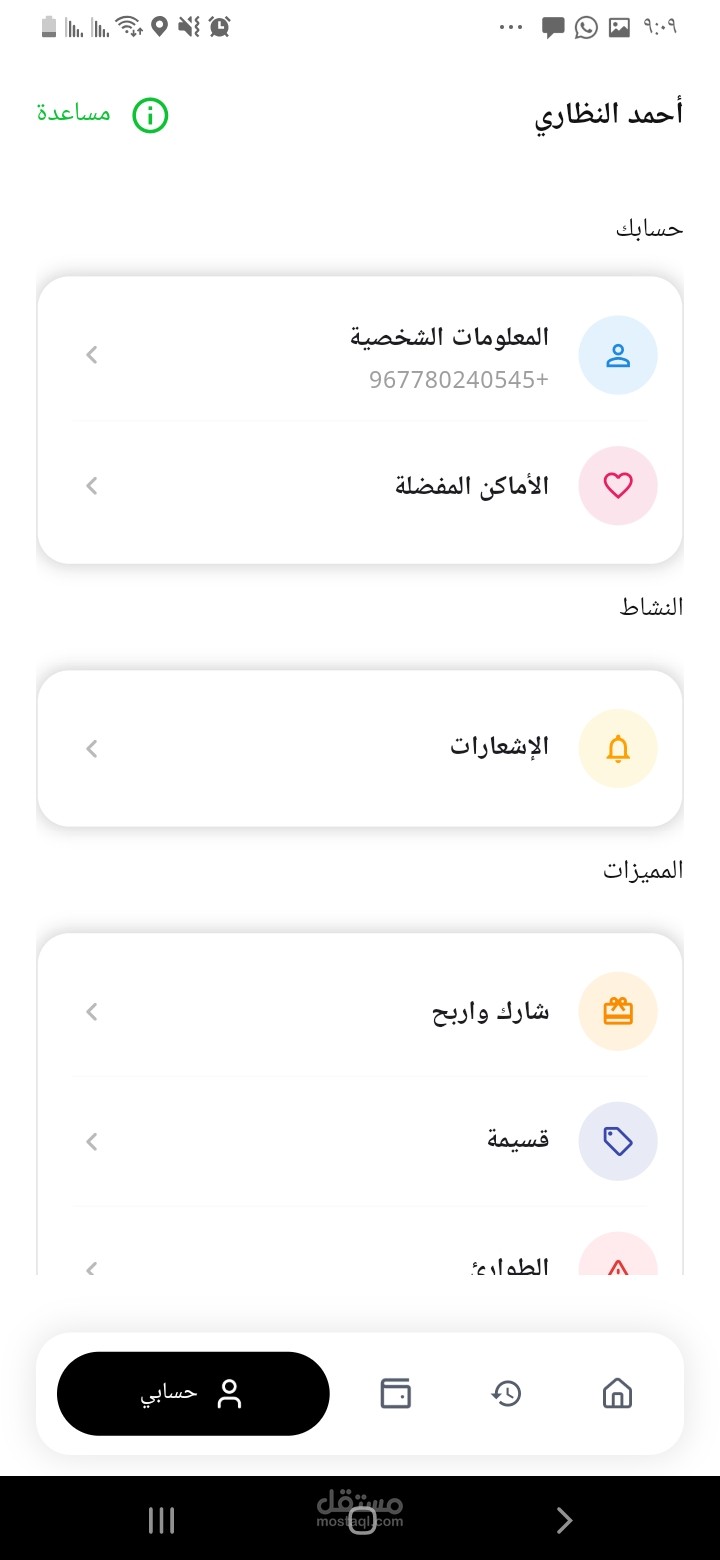Expand الإشعارات using its chevron arrow

pyautogui.click(x=92, y=748)
